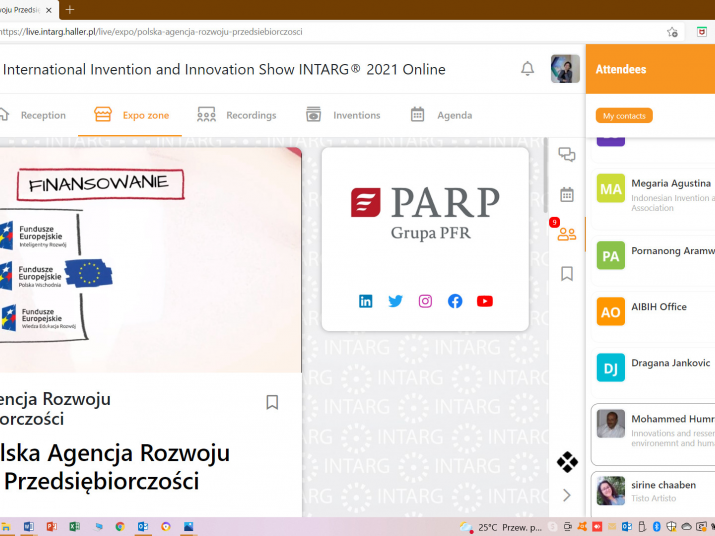Open saved bookmarks in right sidebar

click(566, 273)
